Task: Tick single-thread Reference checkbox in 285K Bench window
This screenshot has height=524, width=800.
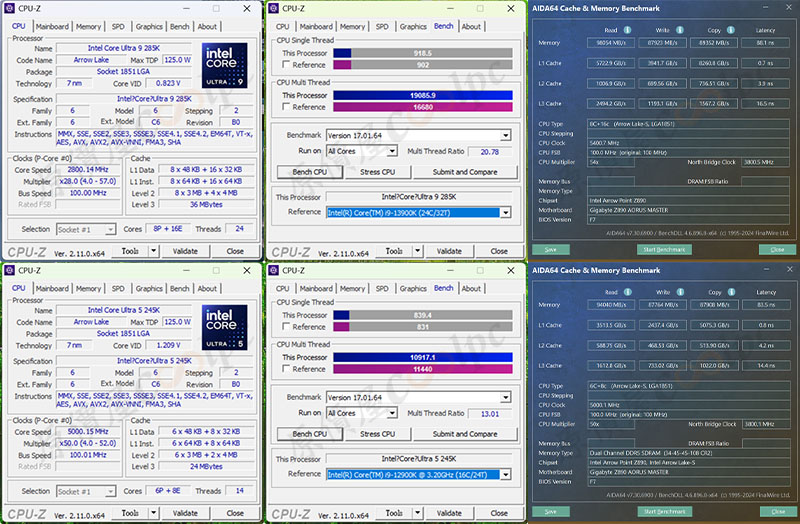Action: [286, 65]
